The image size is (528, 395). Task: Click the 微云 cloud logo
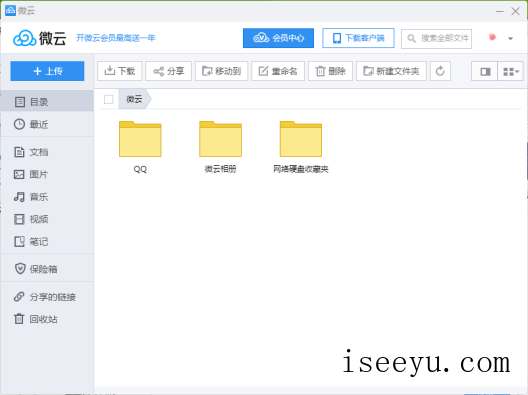click(x=39, y=38)
